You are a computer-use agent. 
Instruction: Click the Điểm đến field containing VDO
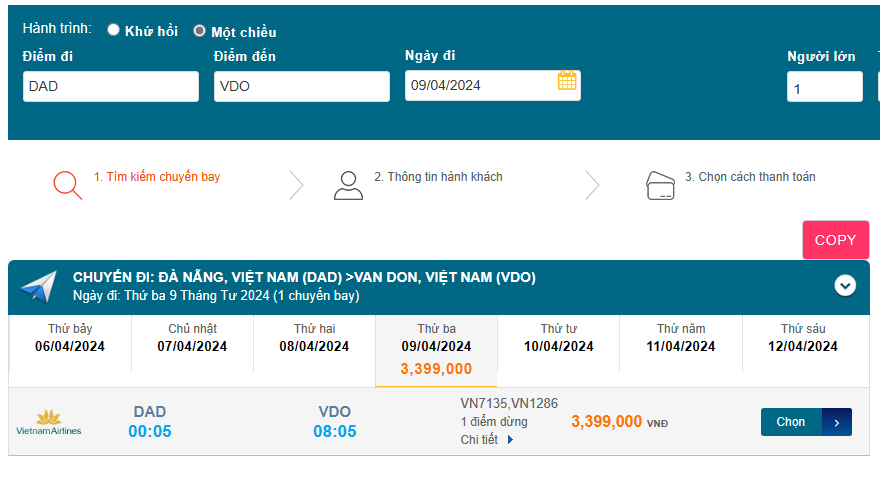coord(301,87)
